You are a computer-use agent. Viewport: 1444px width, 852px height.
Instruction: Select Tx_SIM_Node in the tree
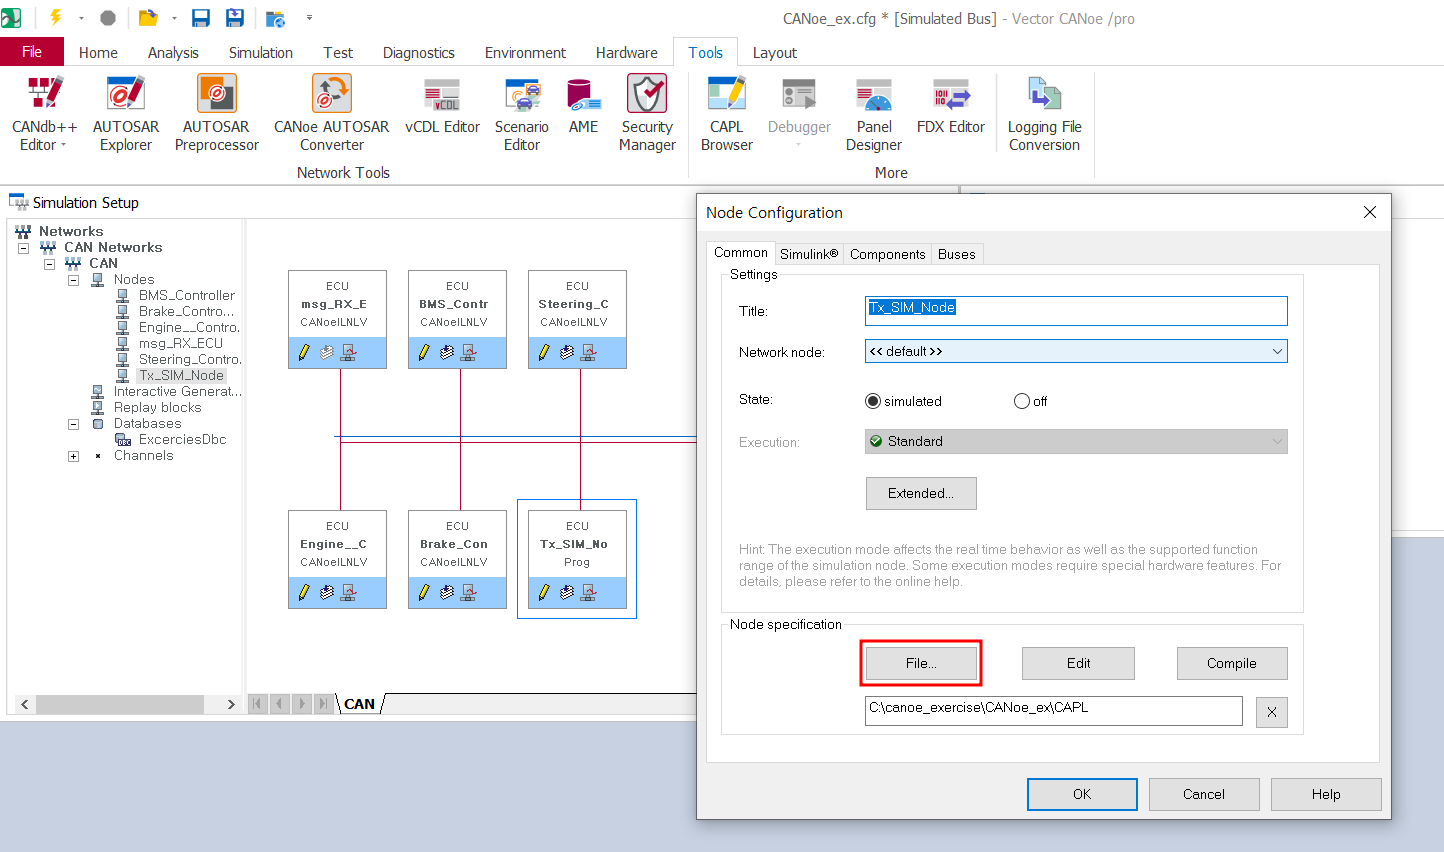click(x=181, y=375)
